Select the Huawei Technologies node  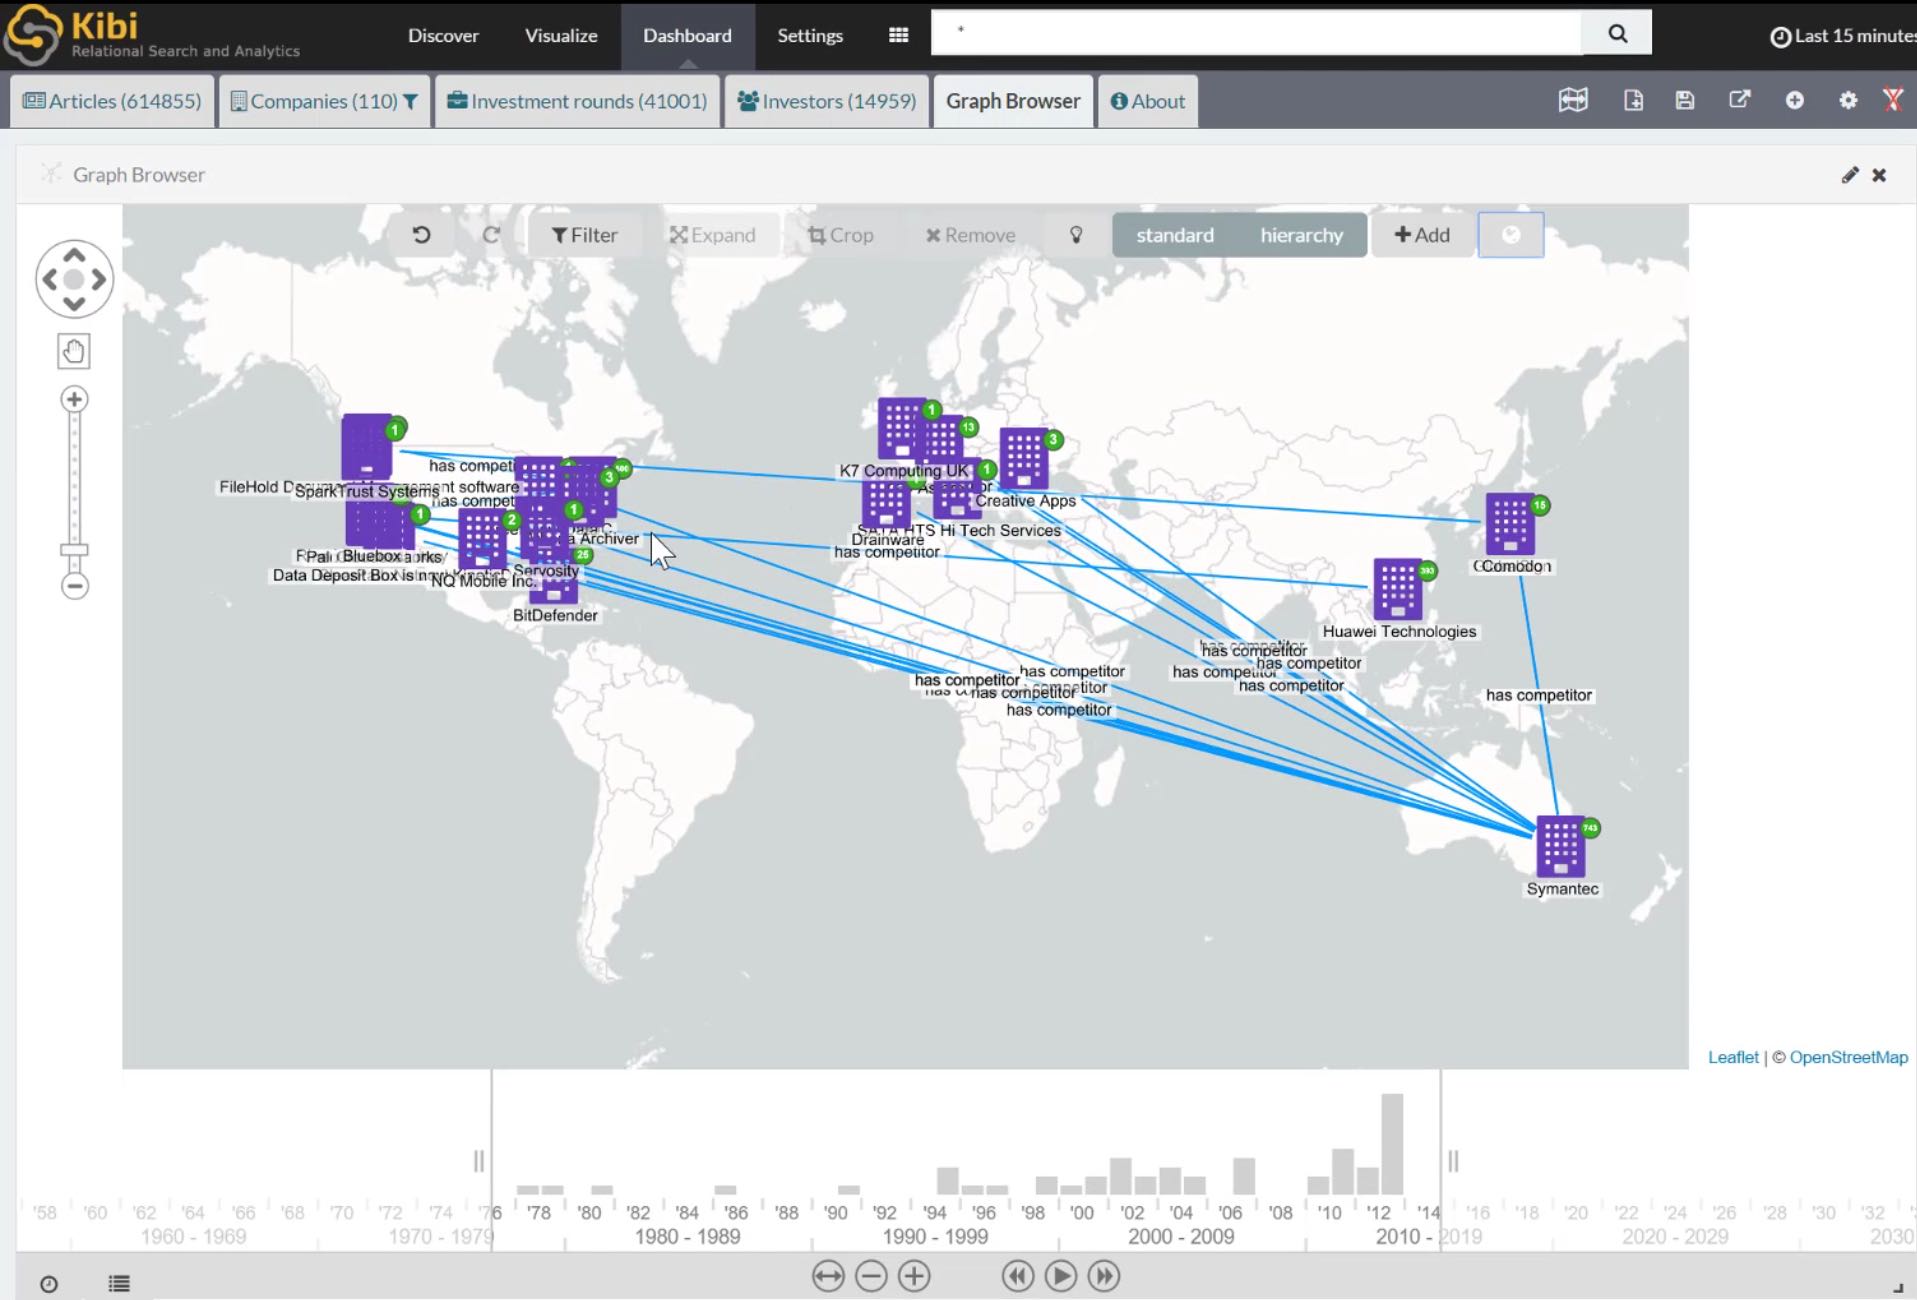(1397, 589)
